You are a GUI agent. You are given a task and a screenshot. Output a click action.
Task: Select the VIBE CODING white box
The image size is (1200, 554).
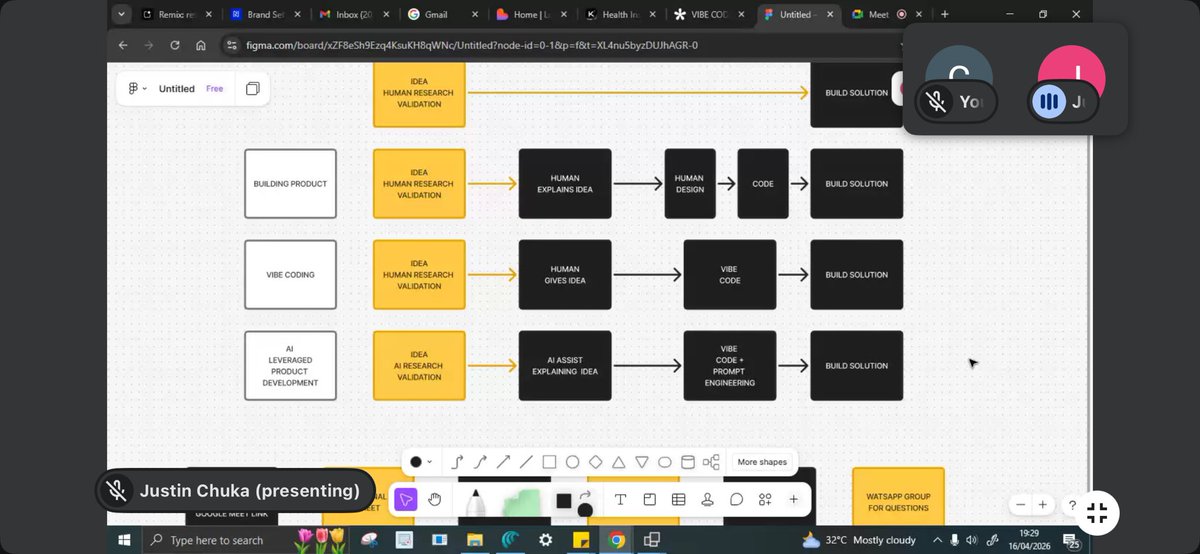(x=290, y=275)
